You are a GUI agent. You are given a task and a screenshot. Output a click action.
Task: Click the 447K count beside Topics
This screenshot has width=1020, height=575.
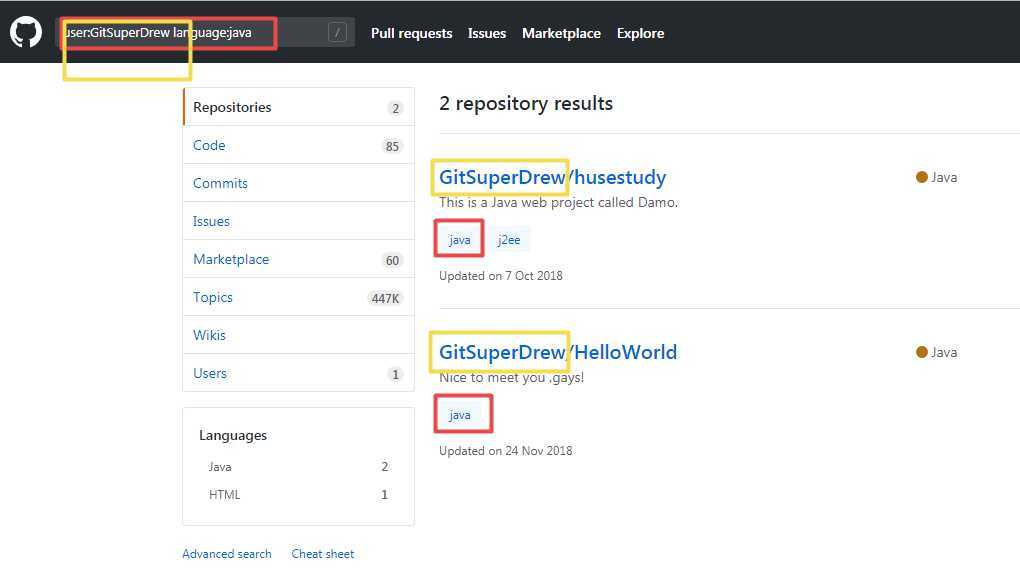click(386, 298)
